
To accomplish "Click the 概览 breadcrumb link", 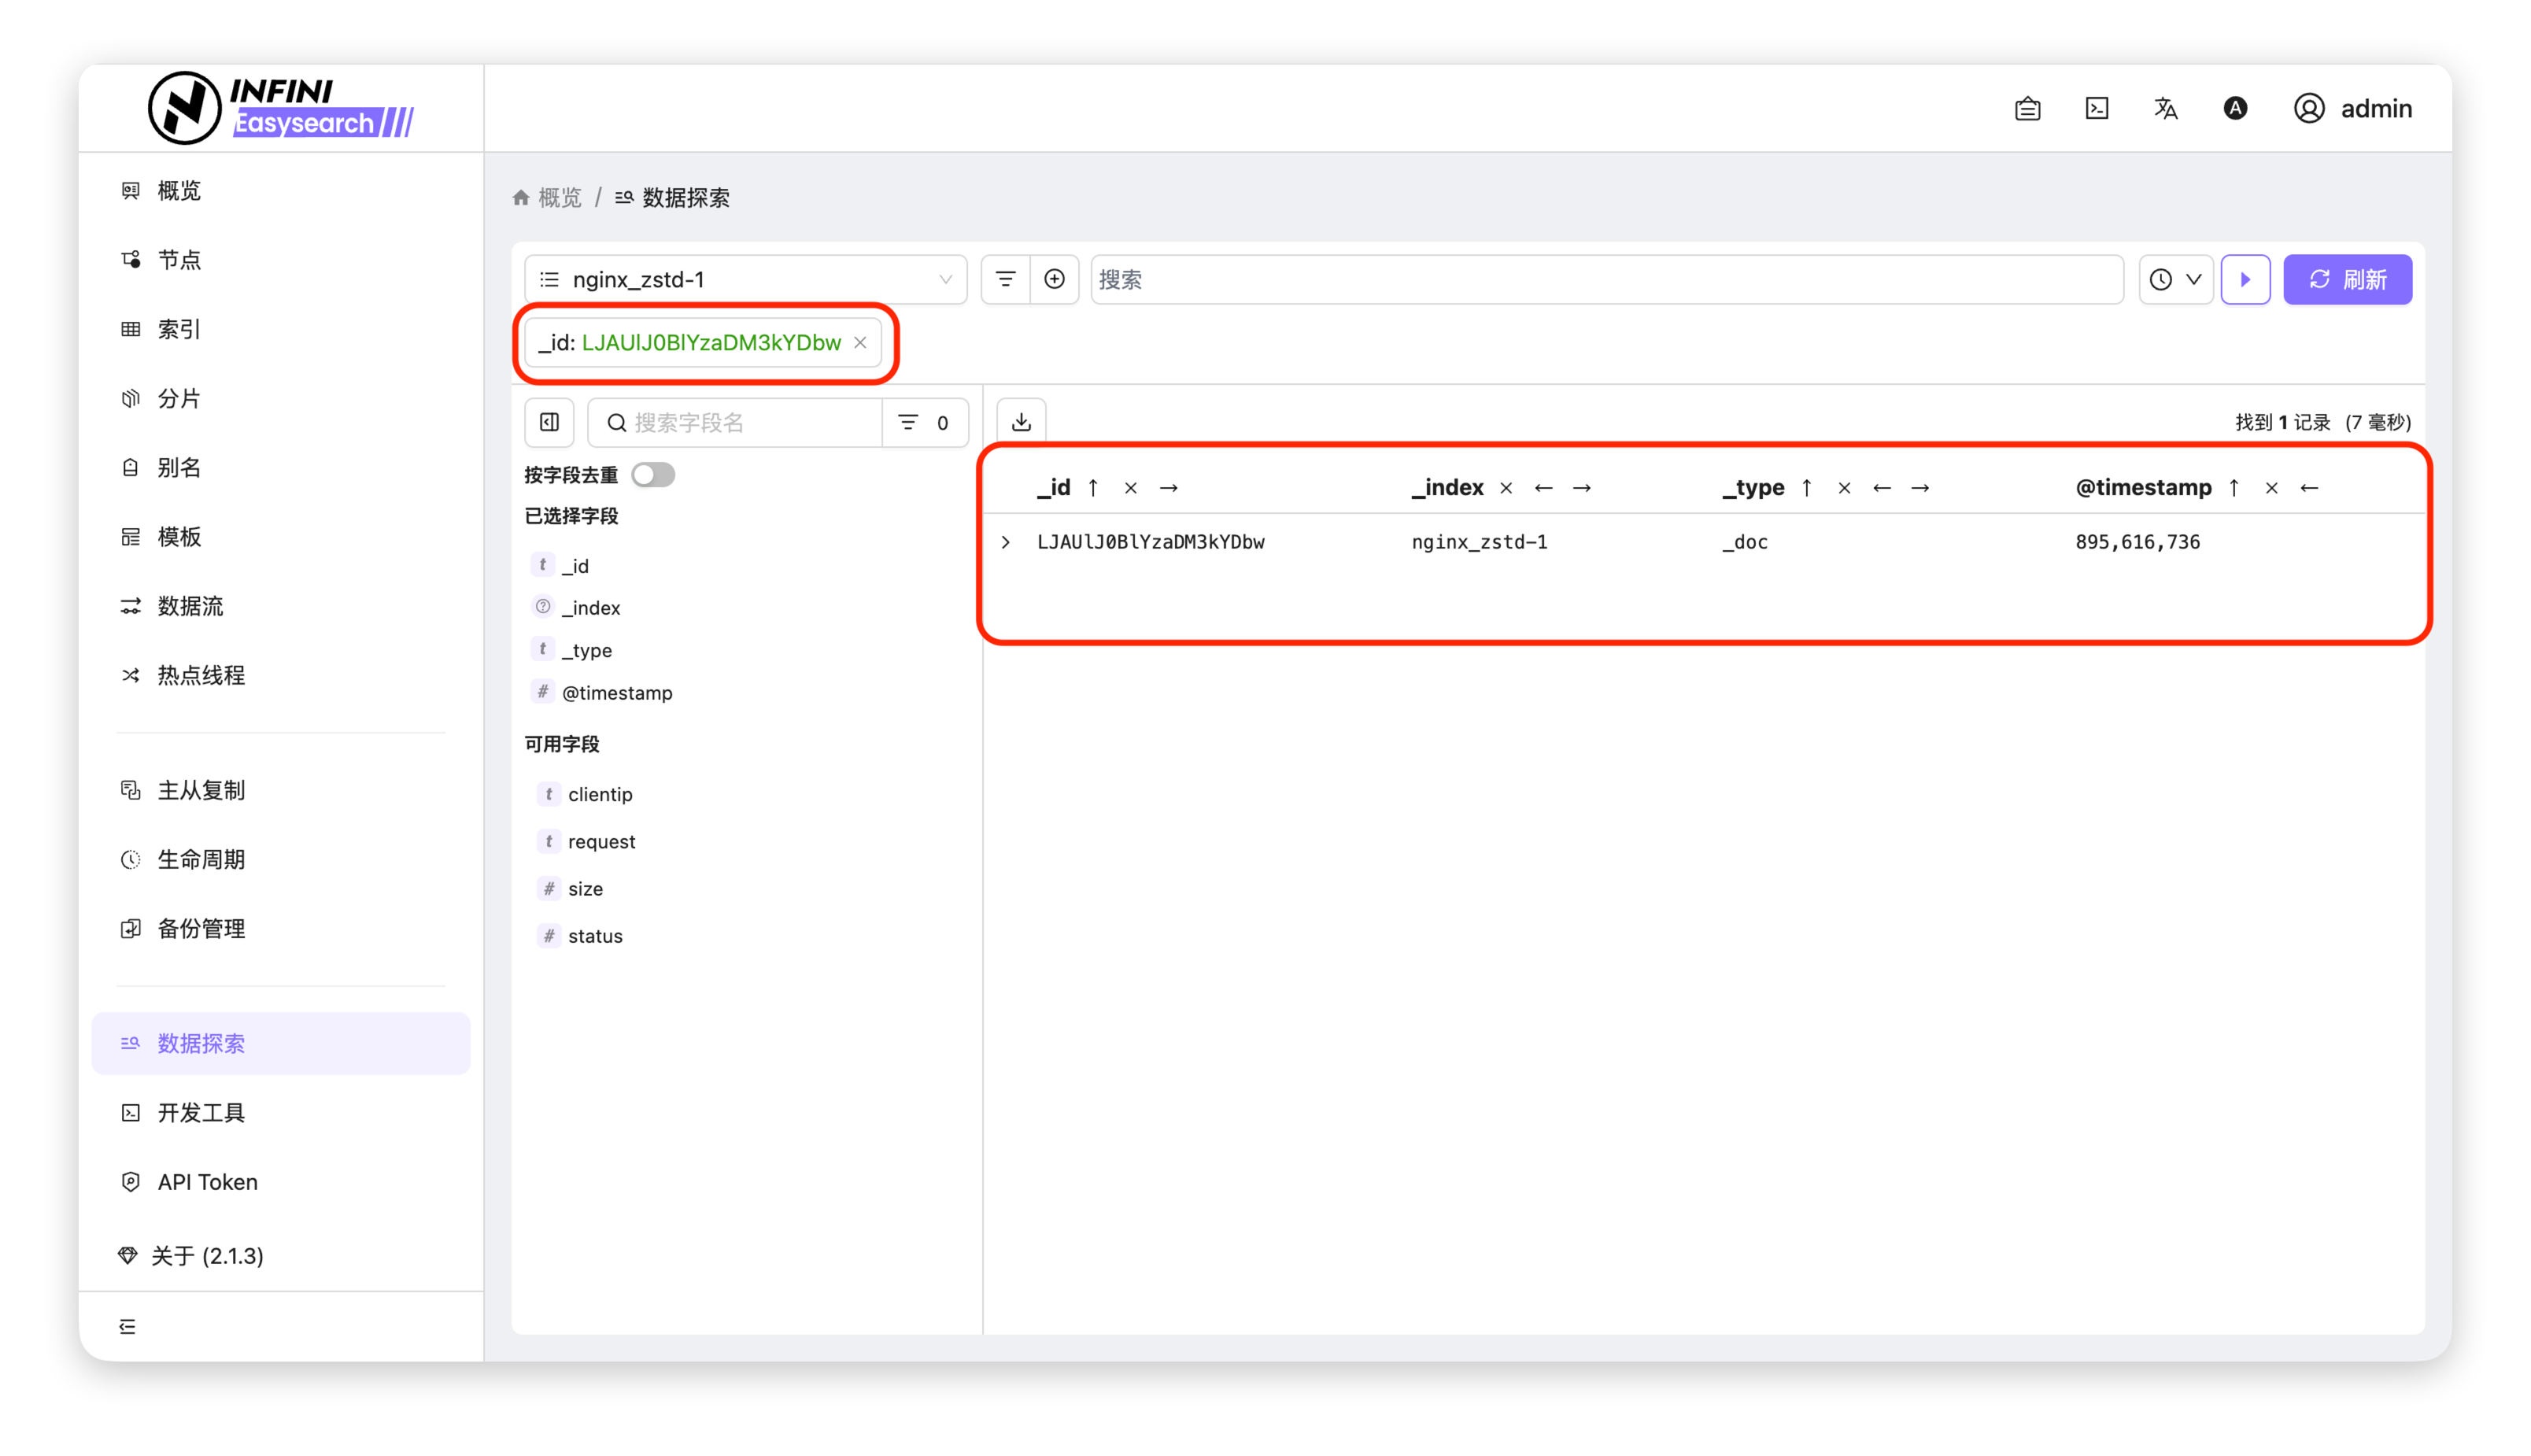I will pos(559,198).
